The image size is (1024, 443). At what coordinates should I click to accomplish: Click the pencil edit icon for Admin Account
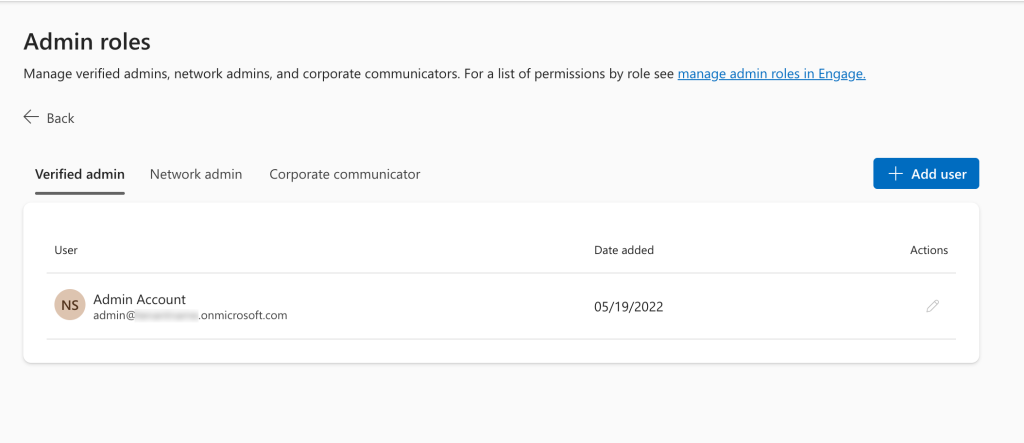(x=933, y=306)
